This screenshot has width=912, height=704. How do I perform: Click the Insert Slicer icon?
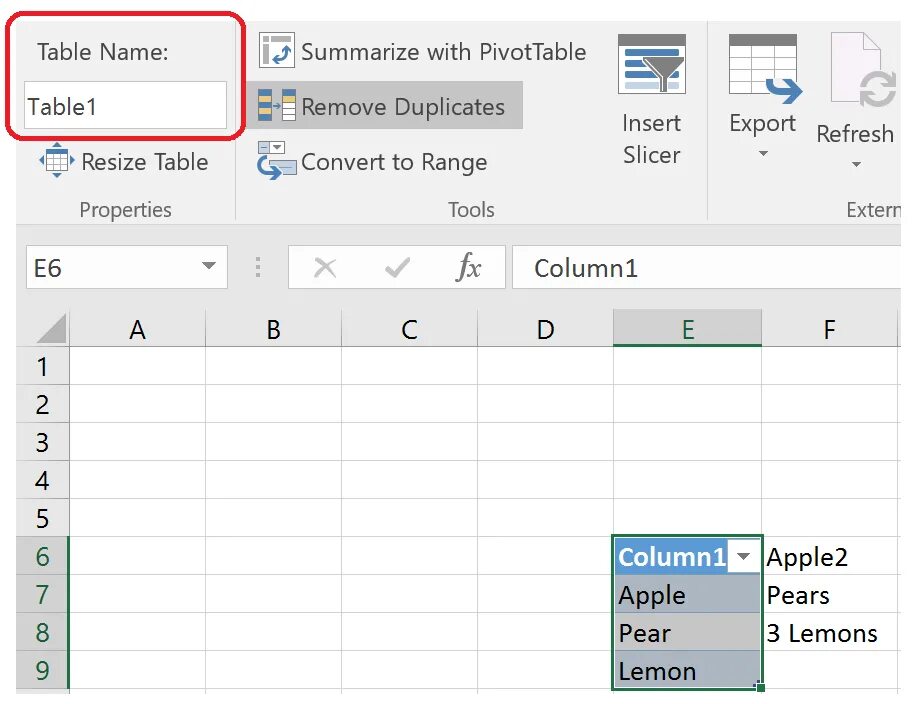pos(651,66)
